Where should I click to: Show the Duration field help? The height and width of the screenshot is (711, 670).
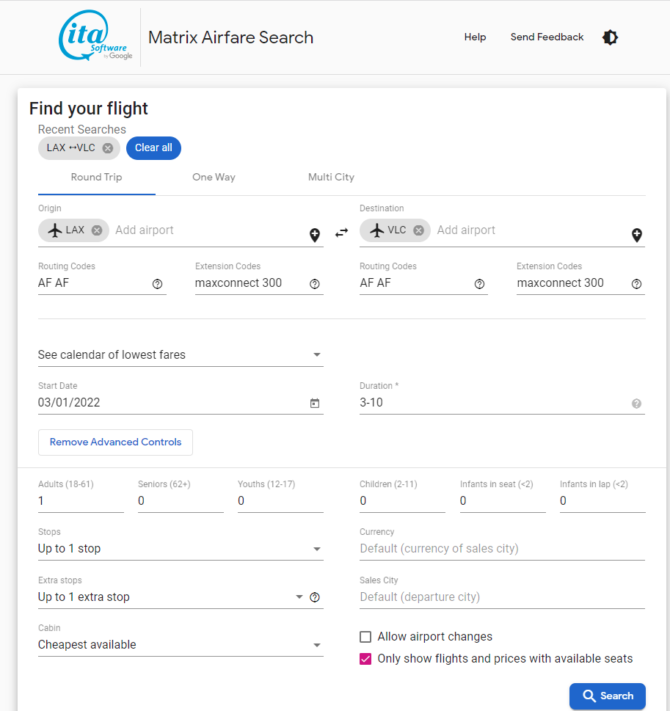tap(636, 404)
